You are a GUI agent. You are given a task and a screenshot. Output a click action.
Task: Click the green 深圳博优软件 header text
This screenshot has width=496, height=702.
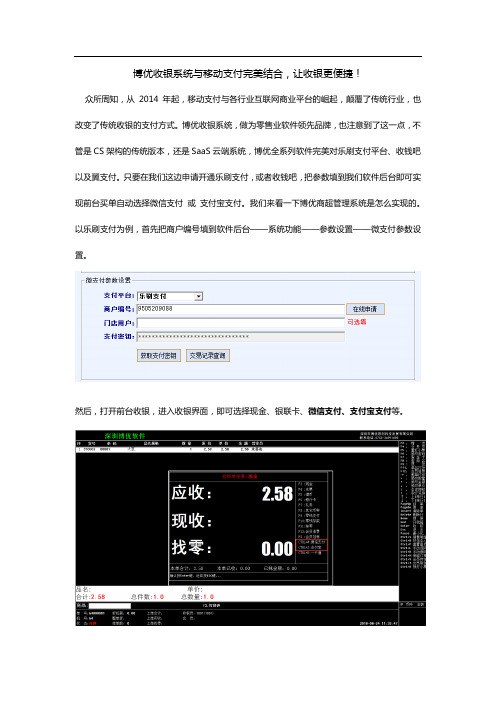click(x=125, y=436)
